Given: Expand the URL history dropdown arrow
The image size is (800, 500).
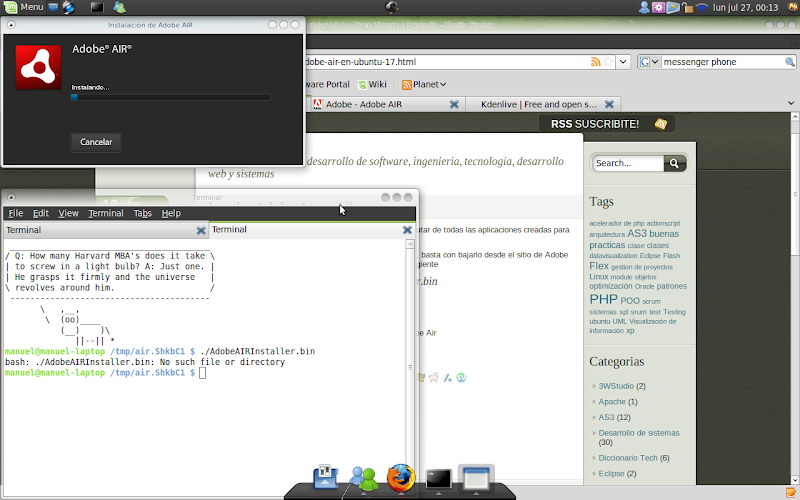Looking at the screenshot, I should [623, 62].
